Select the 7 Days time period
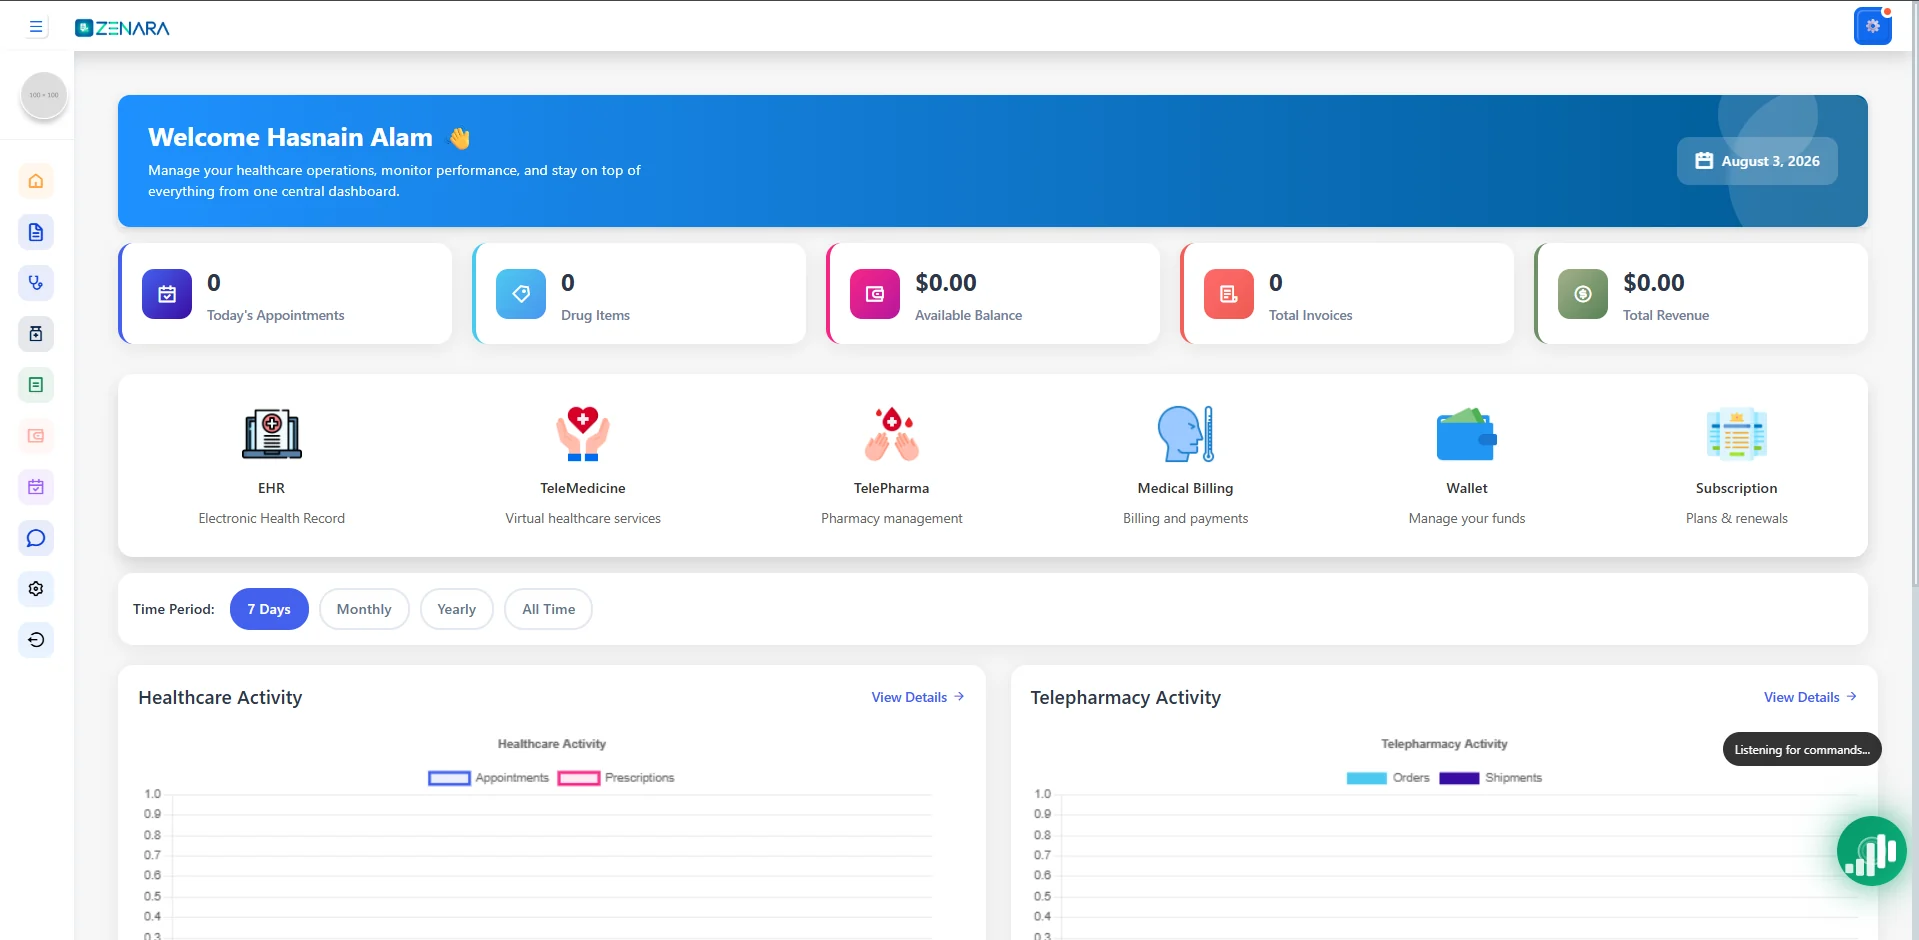Viewport: 1919px width, 940px height. (269, 609)
